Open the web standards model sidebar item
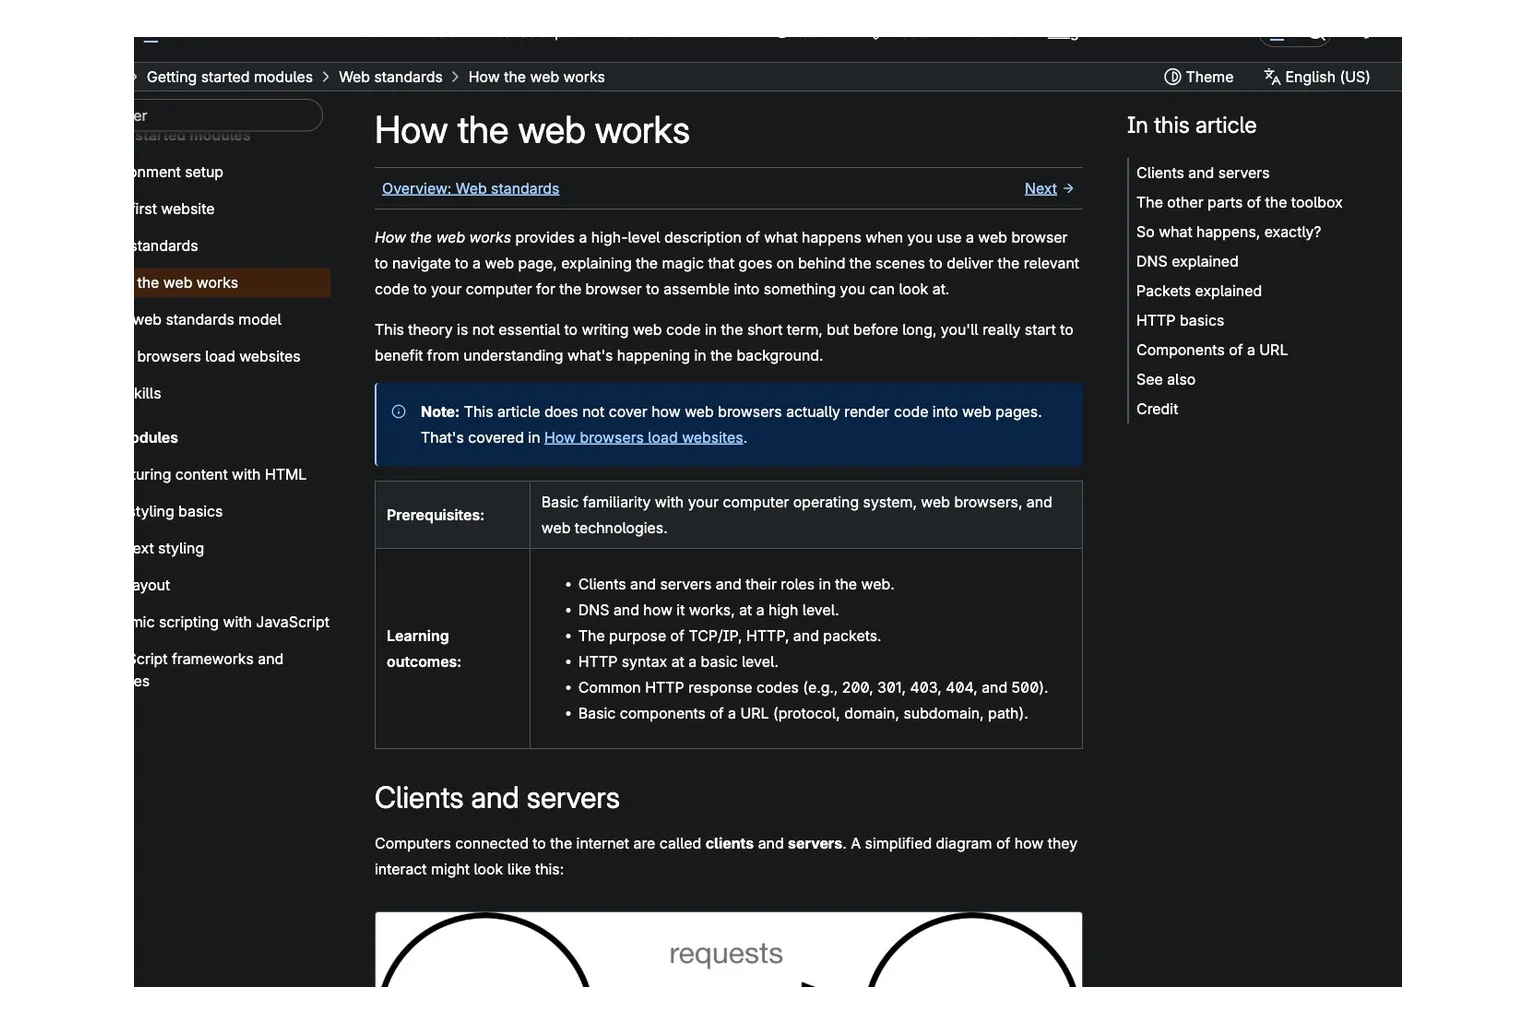Image resolution: width=1536 pixels, height=1024 pixels. 208,320
